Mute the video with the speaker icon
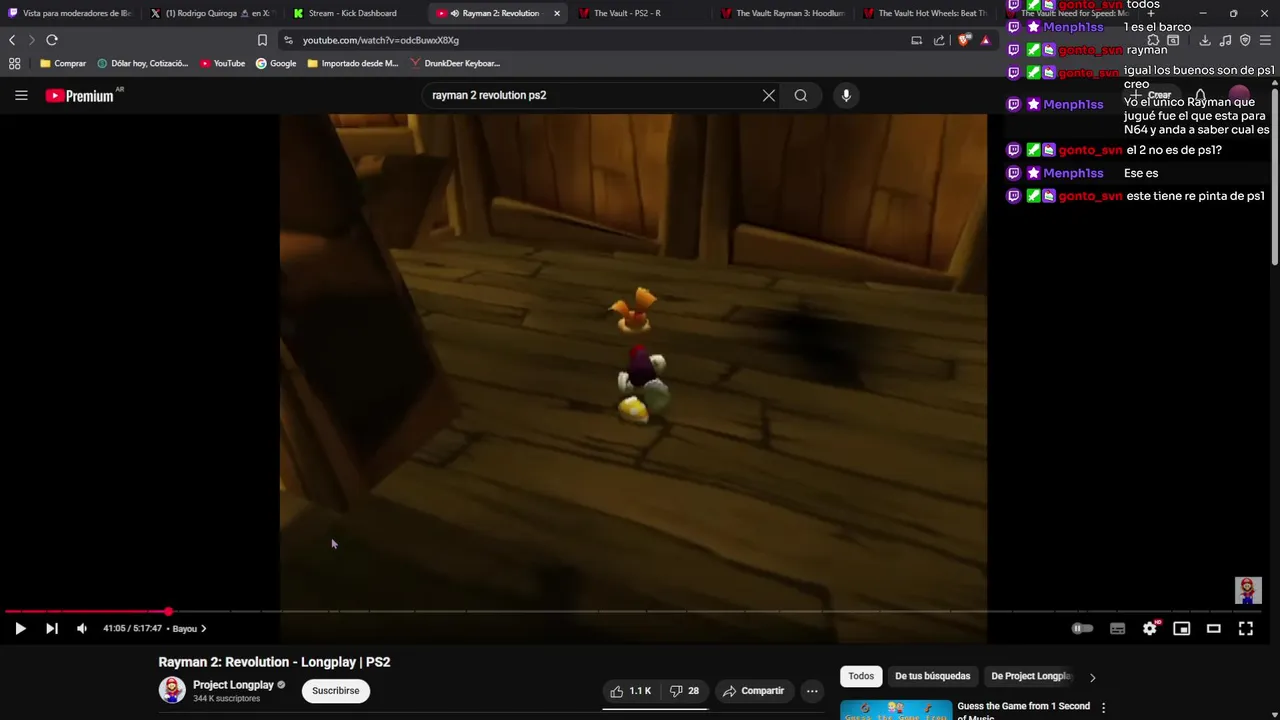 coord(82,628)
